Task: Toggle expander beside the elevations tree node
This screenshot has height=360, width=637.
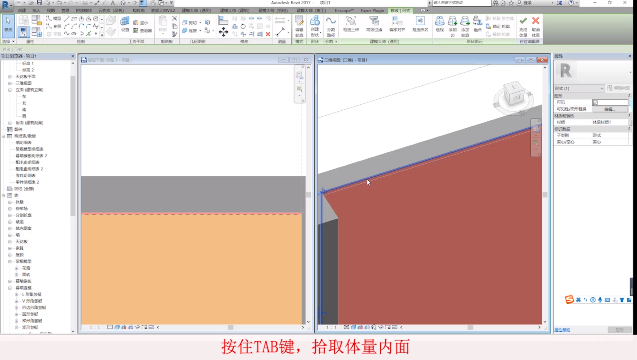Action: (10, 90)
